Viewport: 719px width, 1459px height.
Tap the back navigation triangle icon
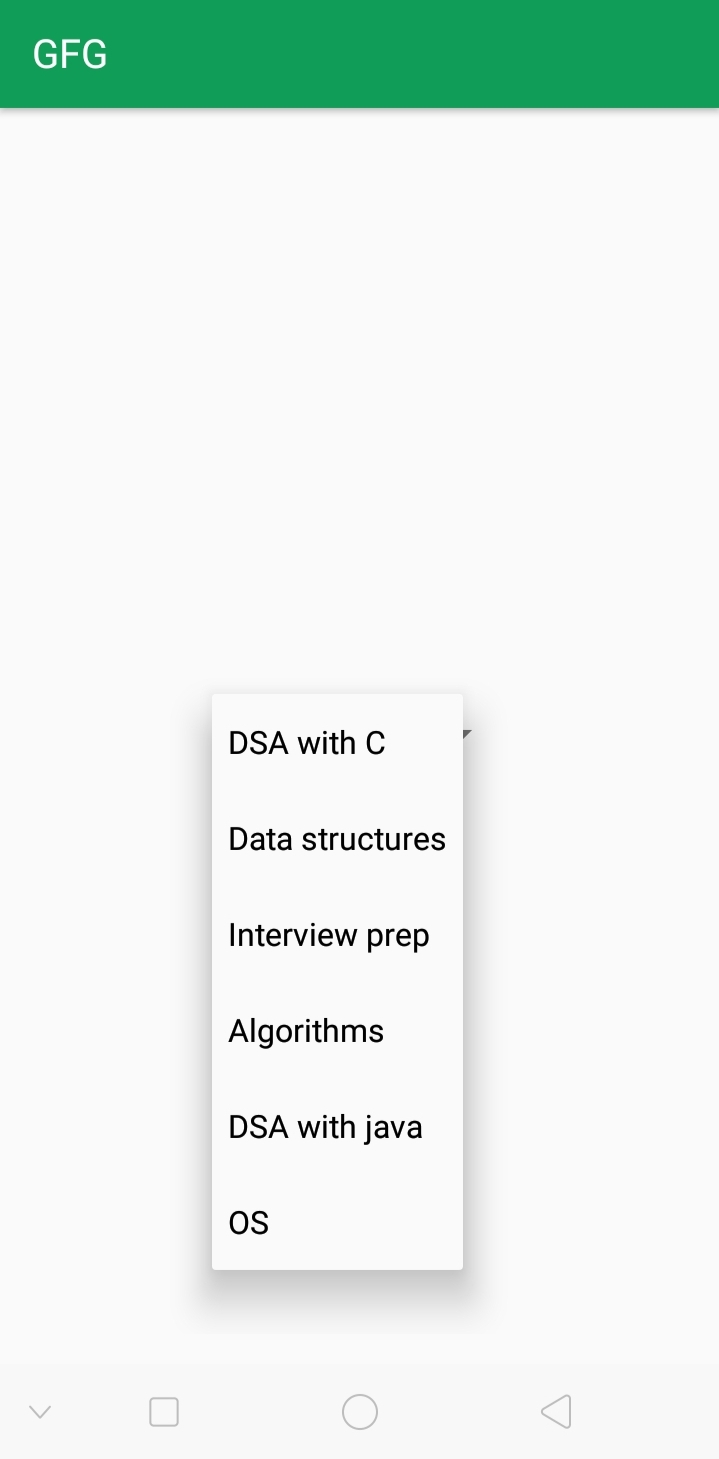pyautogui.click(x=556, y=1411)
